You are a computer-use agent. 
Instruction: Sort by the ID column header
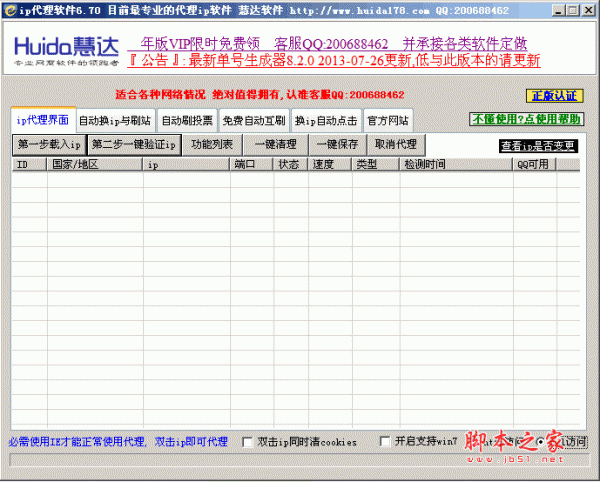tap(29, 164)
